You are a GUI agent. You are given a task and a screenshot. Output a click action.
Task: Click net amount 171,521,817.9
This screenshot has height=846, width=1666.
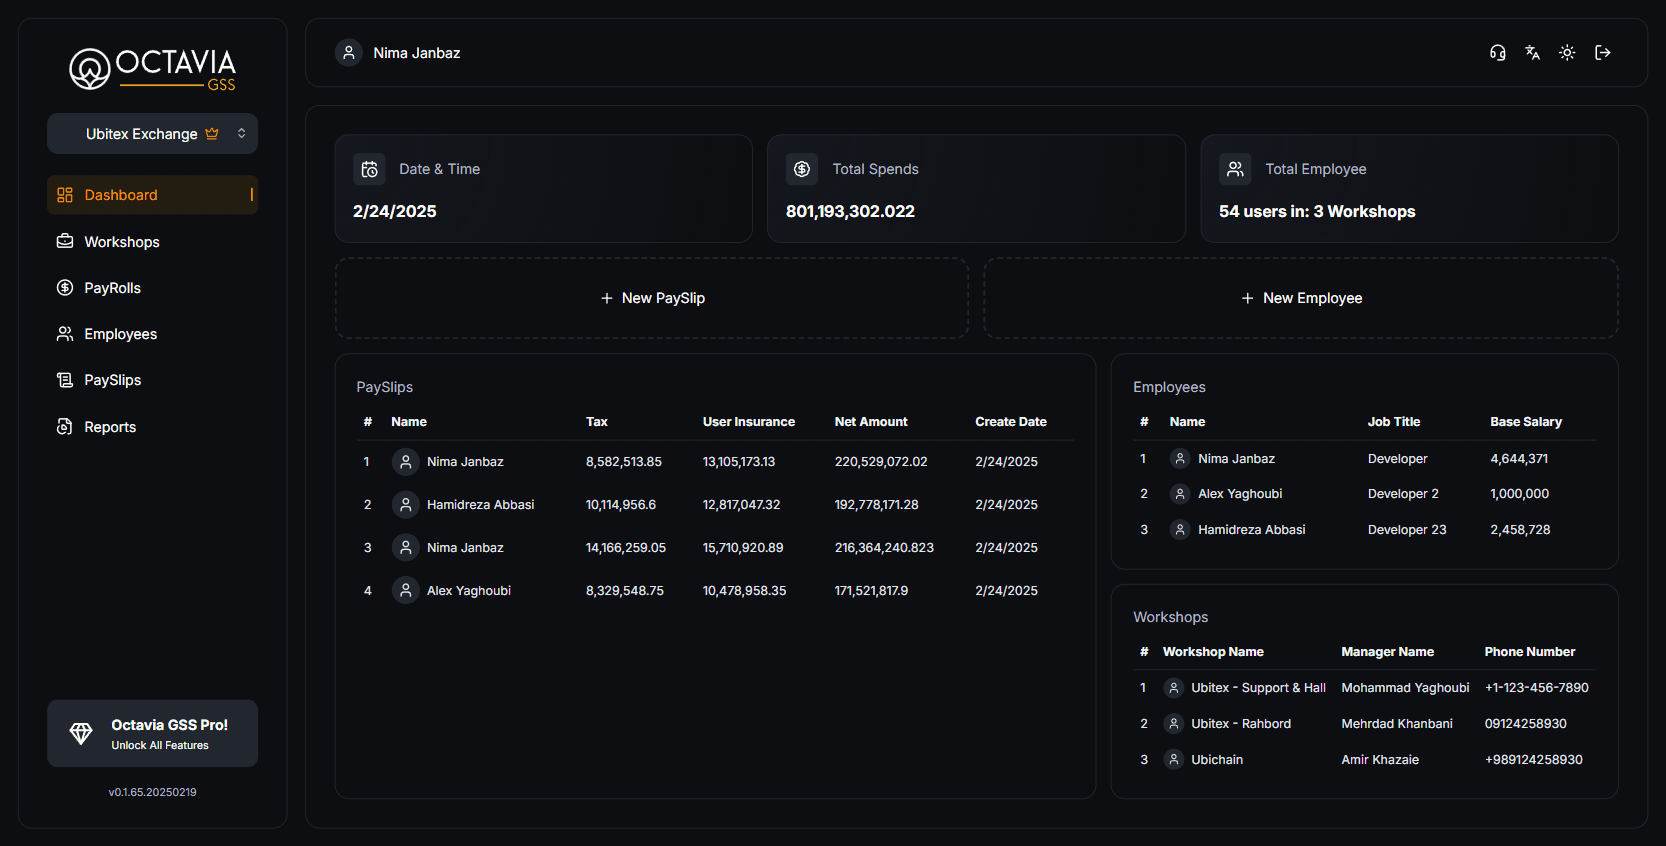tap(871, 591)
